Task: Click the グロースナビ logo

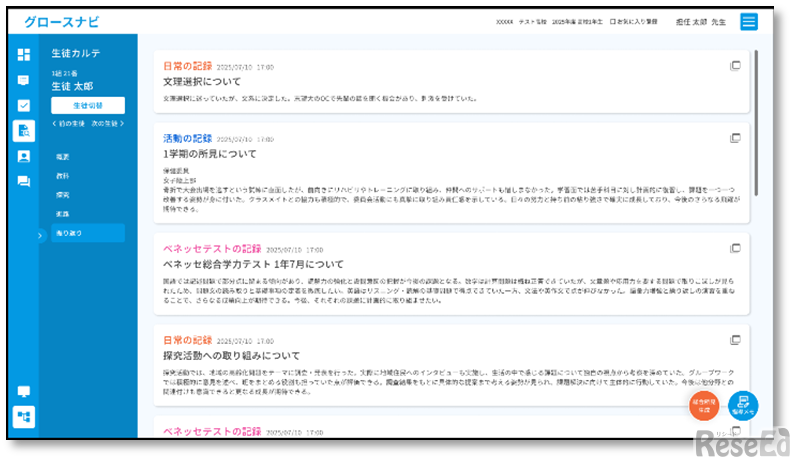Action: click(62, 22)
